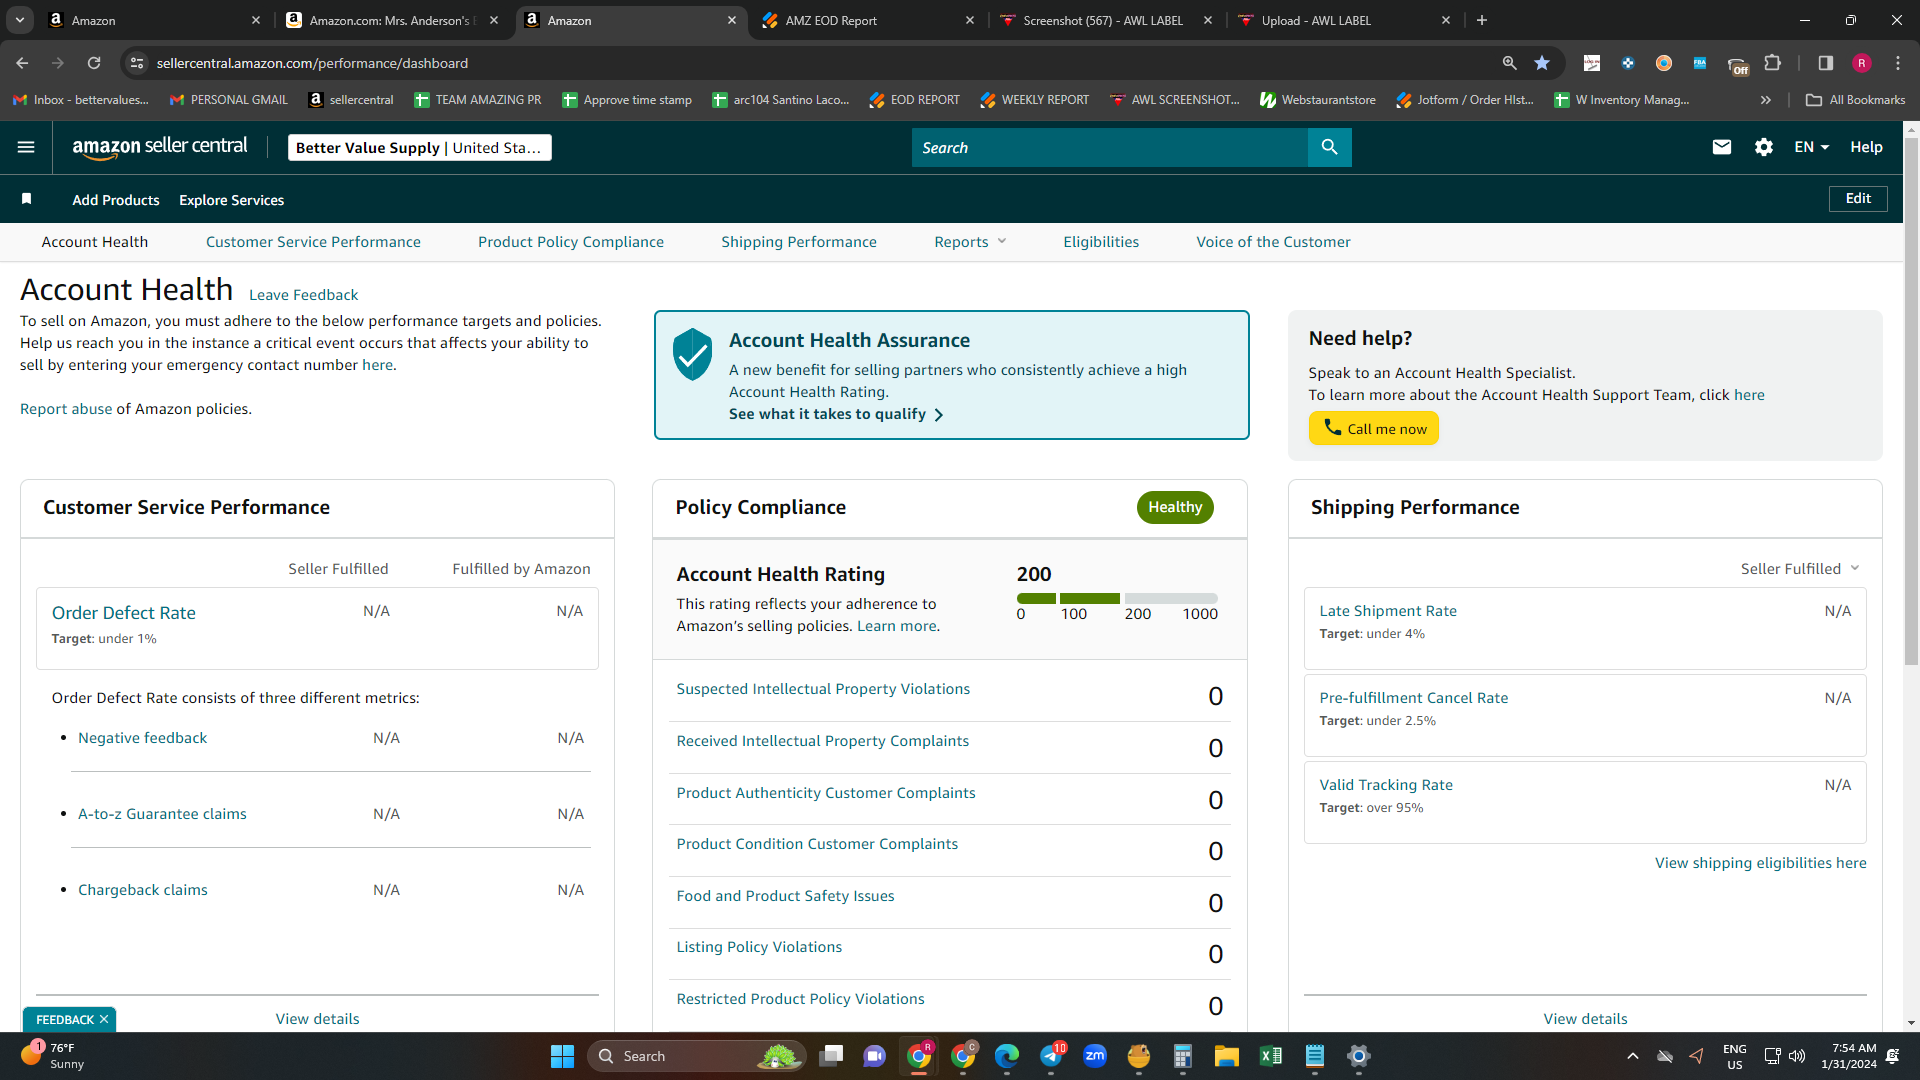The image size is (1920, 1080).
Task: Open Microsoft Edge from the taskbar
Action: (x=1007, y=1056)
